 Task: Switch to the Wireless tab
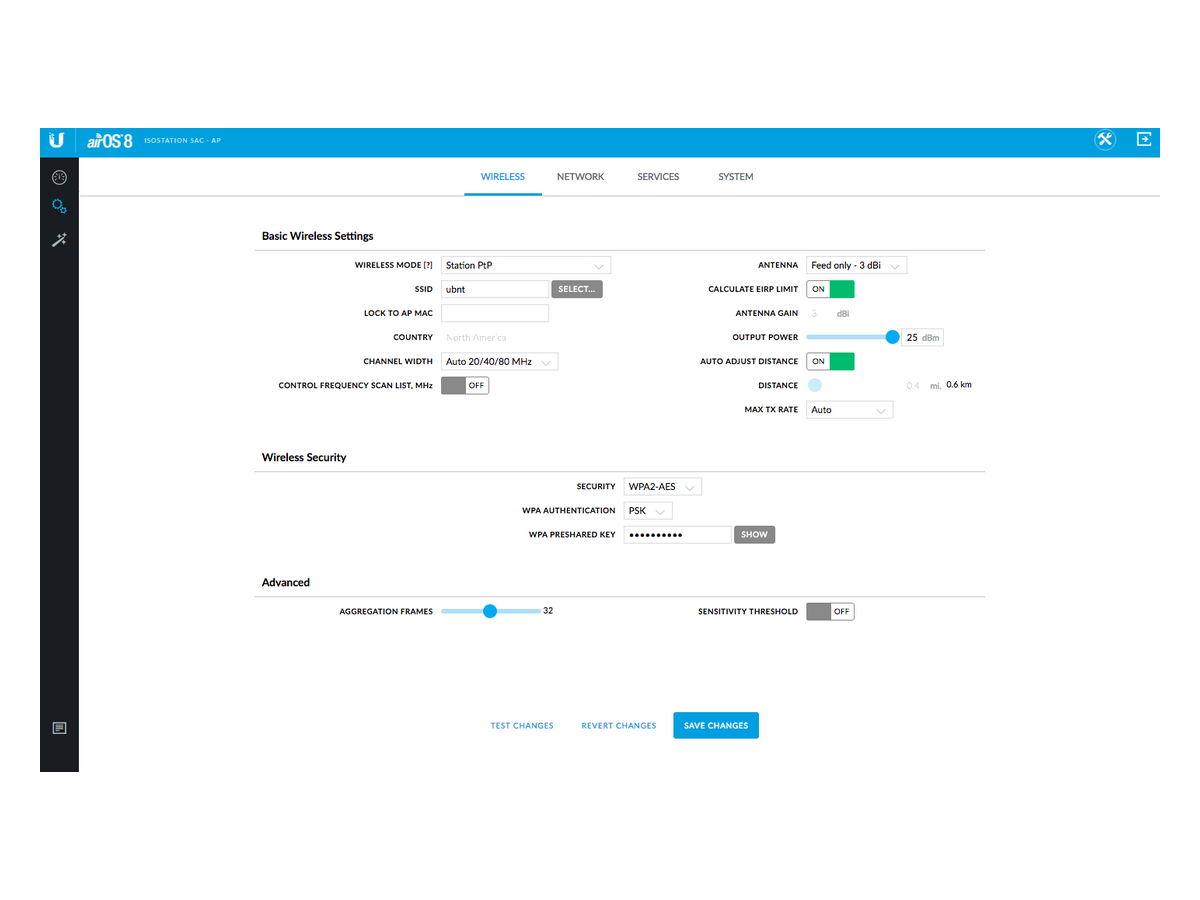[503, 177]
